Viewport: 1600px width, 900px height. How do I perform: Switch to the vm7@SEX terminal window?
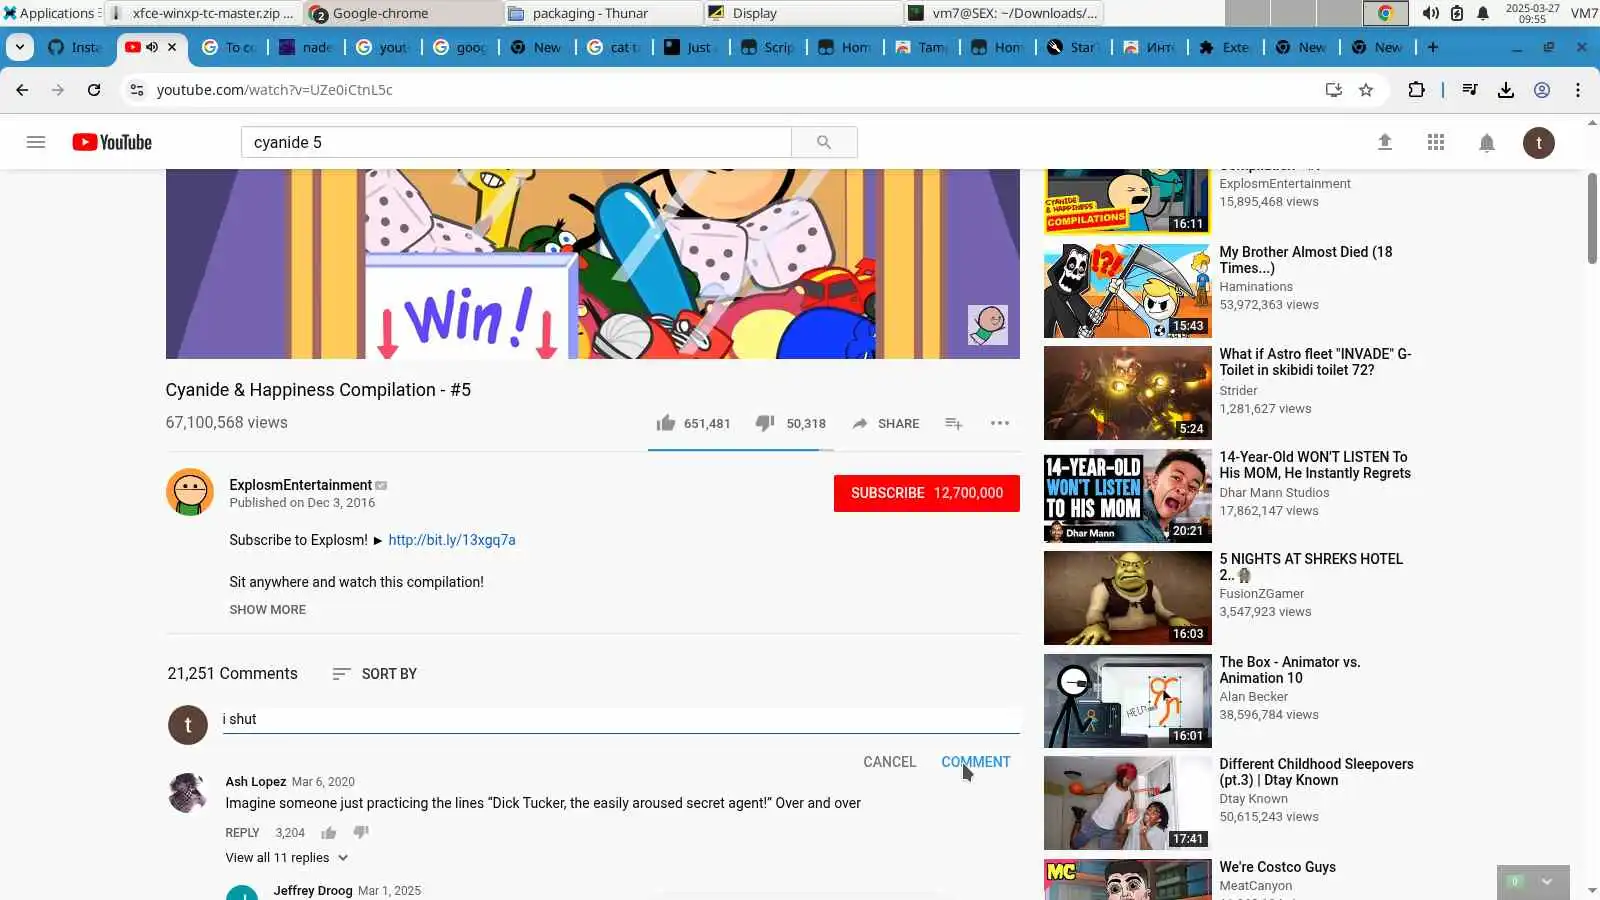[1003, 13]
